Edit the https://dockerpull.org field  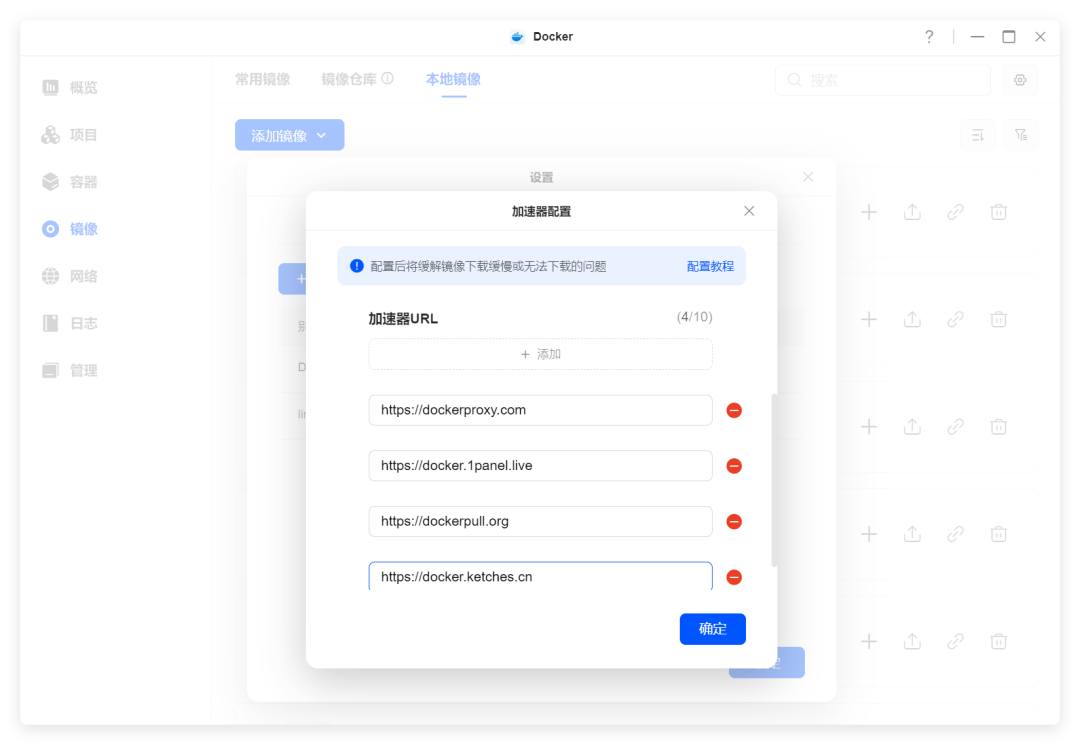(541, 521)
